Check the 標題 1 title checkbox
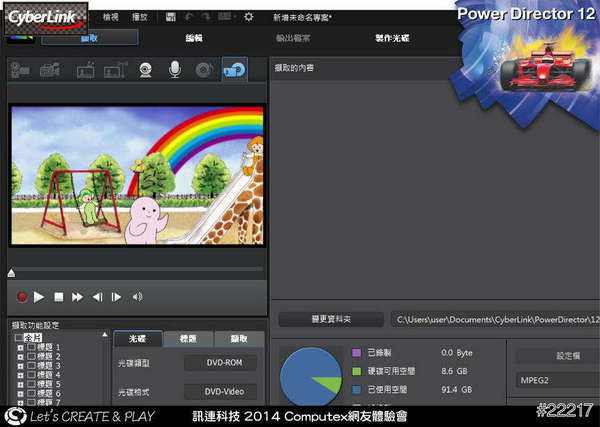The height and width of the screenshot is (427, 600). 31,347
